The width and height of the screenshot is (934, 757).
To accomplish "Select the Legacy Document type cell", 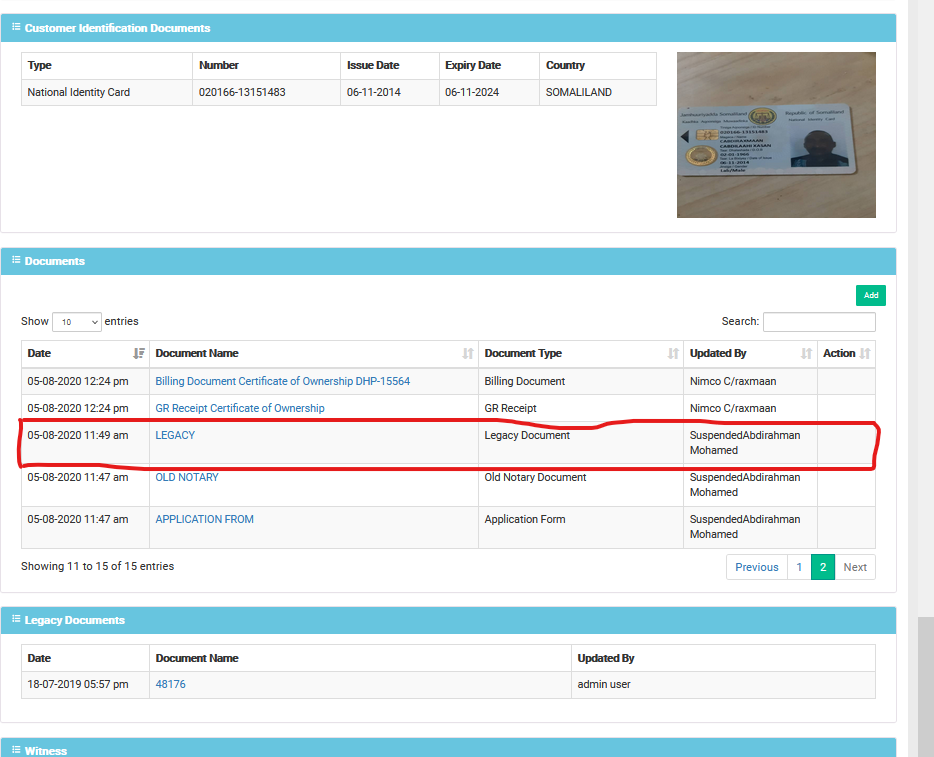I will (x=581, y=443).
